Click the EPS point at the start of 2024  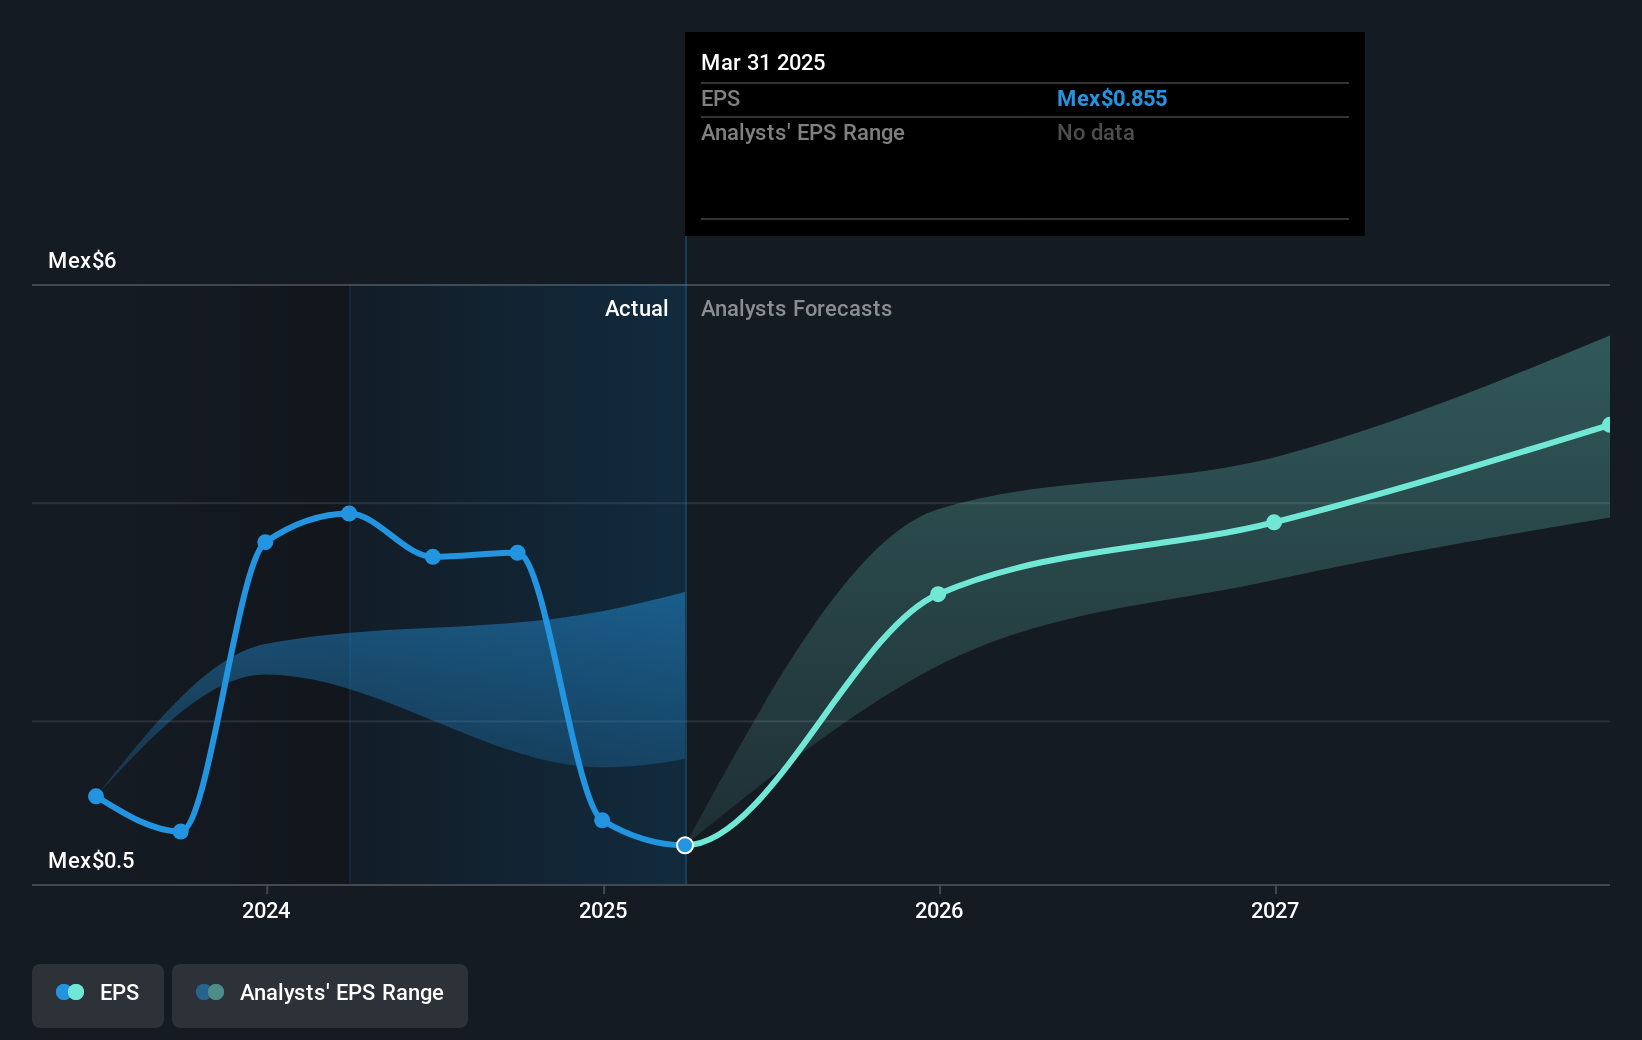pos(265,542)
